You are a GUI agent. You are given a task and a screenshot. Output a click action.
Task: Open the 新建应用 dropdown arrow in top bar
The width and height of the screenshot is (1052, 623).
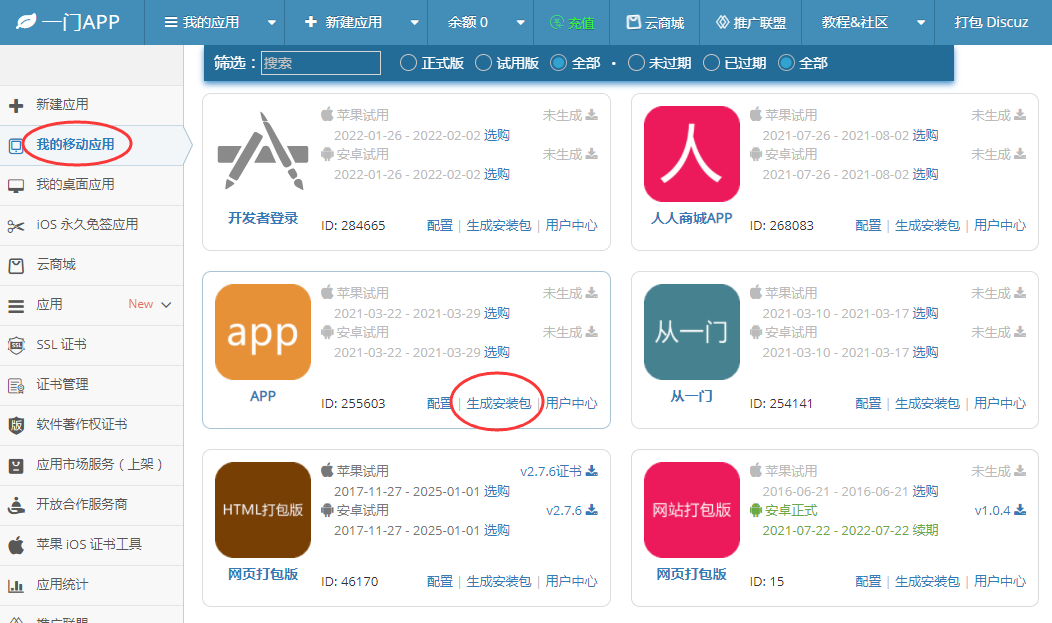[x=415, y=23]
